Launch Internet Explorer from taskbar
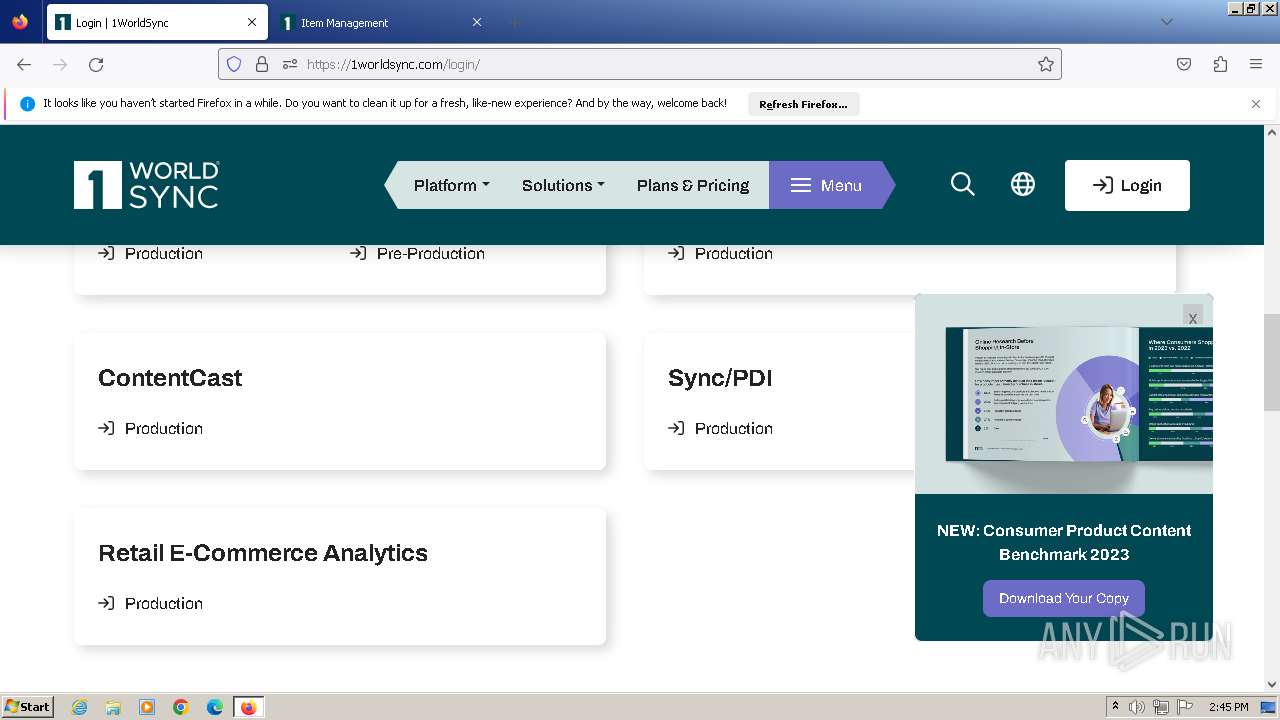Viewport: 1280px width, 720px height. click(80, 707)
